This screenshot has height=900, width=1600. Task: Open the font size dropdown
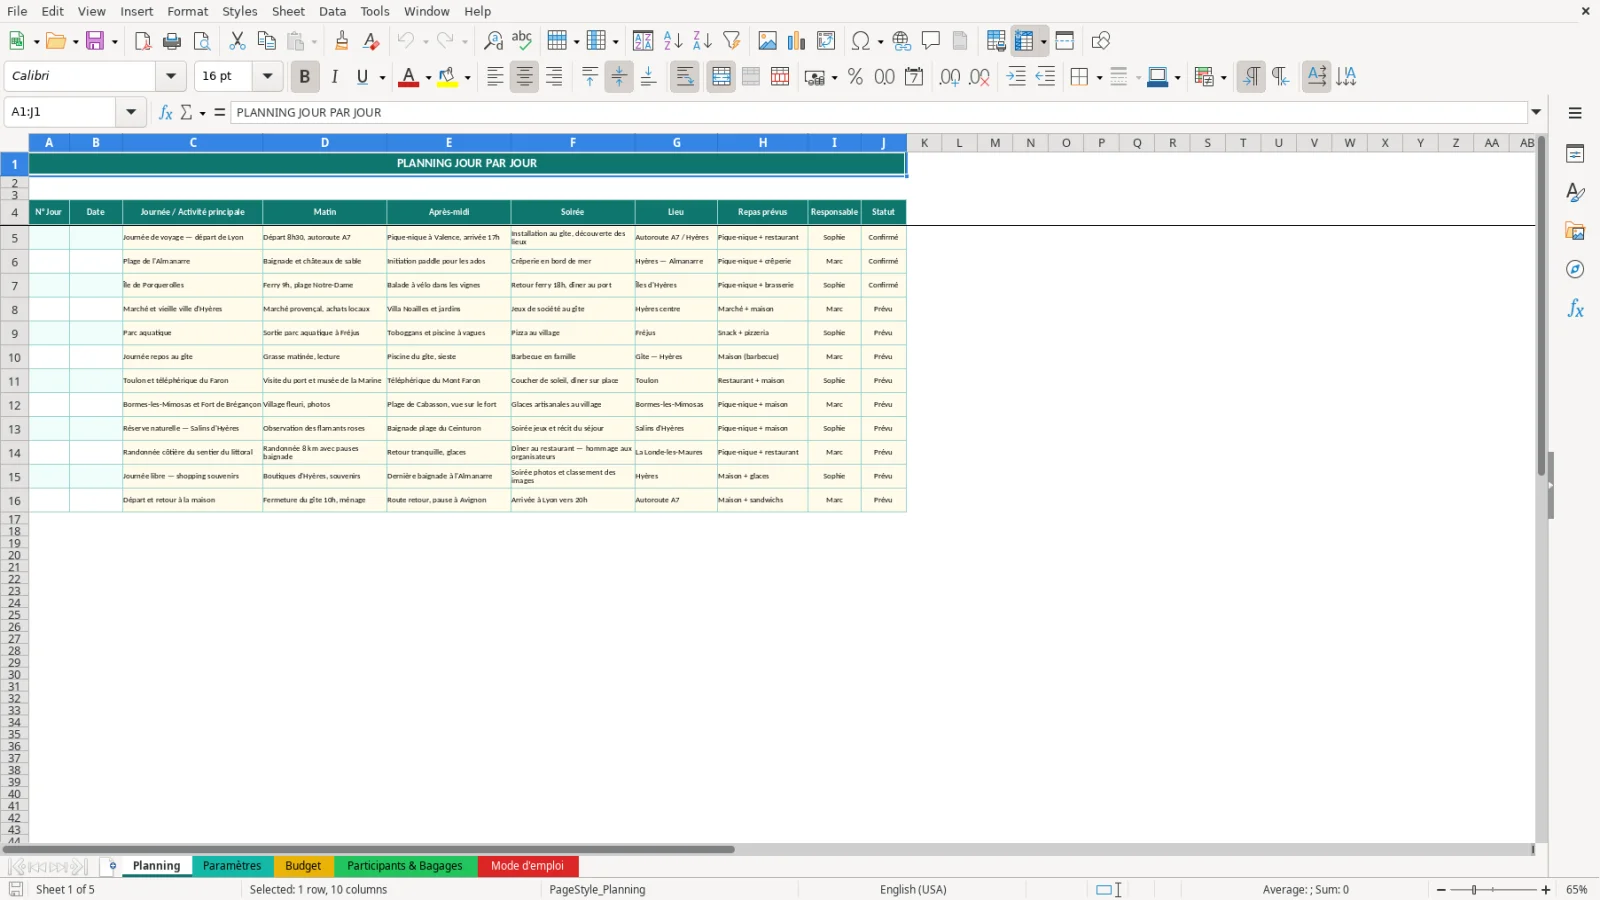tap(267, 76)
